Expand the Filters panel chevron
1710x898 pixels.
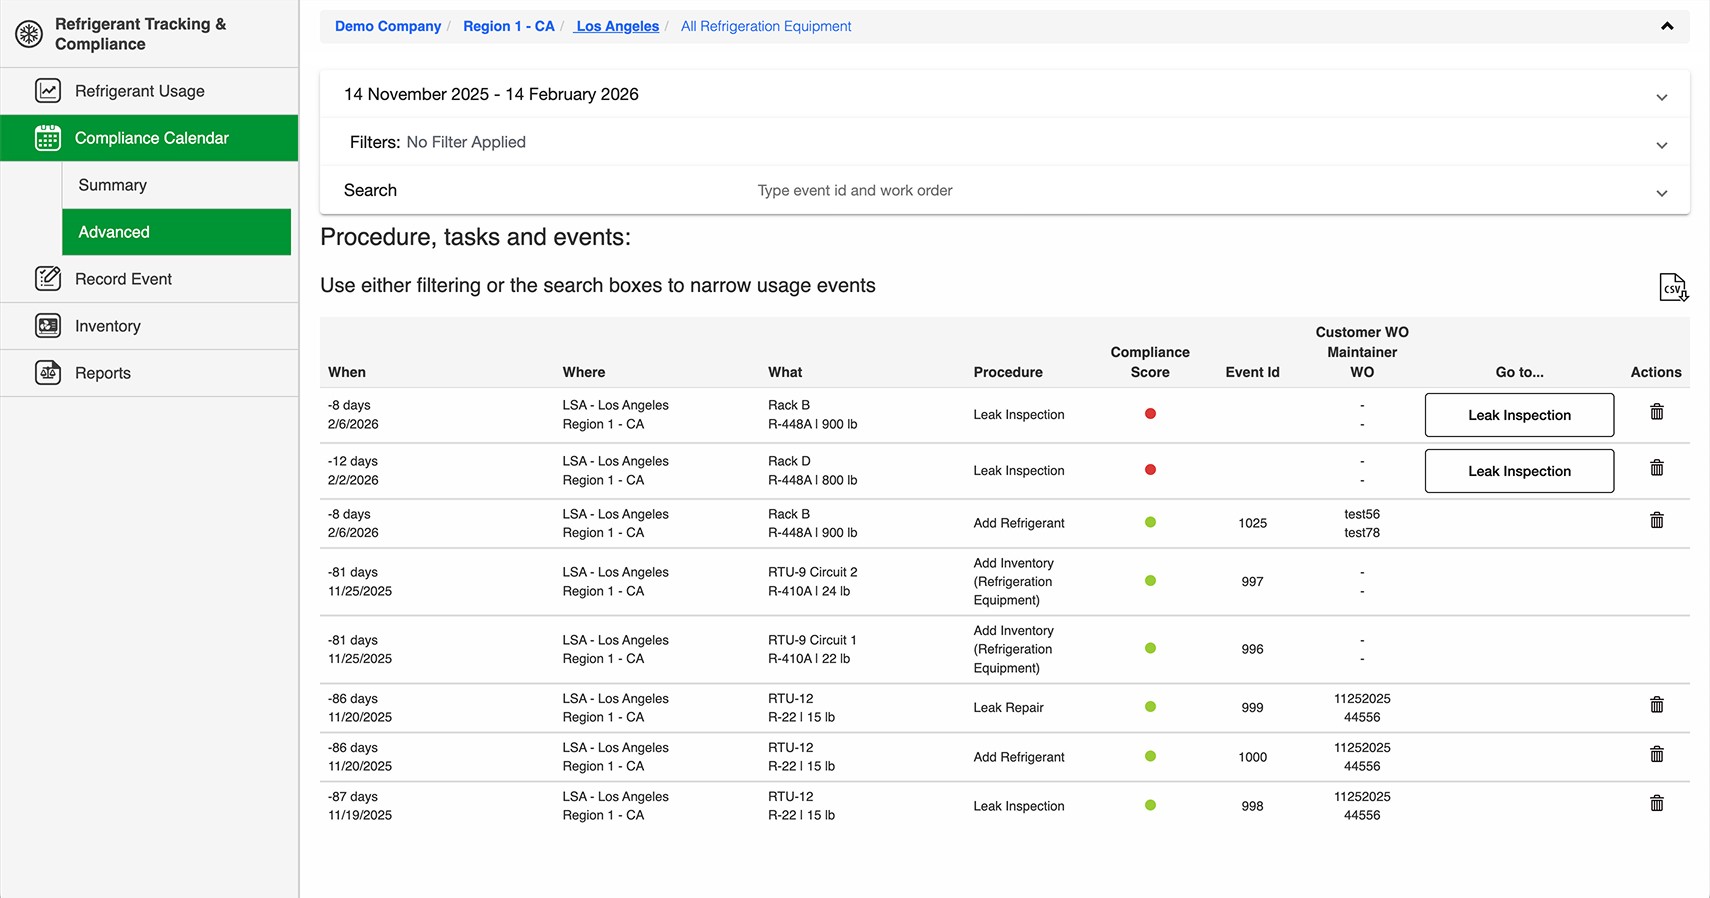click(x=1662, y=145)
